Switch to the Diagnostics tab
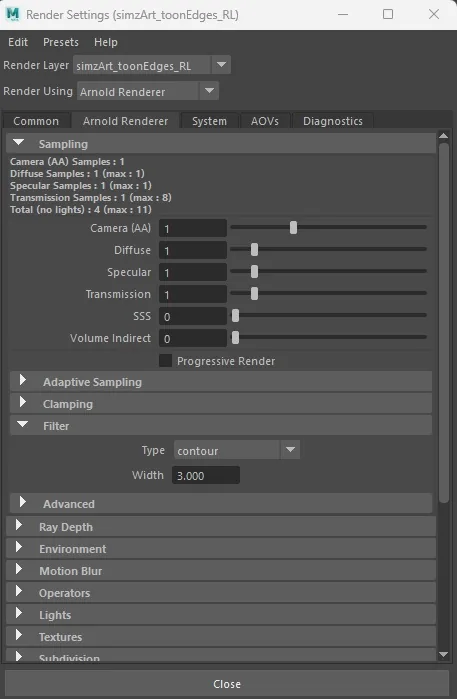457x699 pixels. coord(333,121)
